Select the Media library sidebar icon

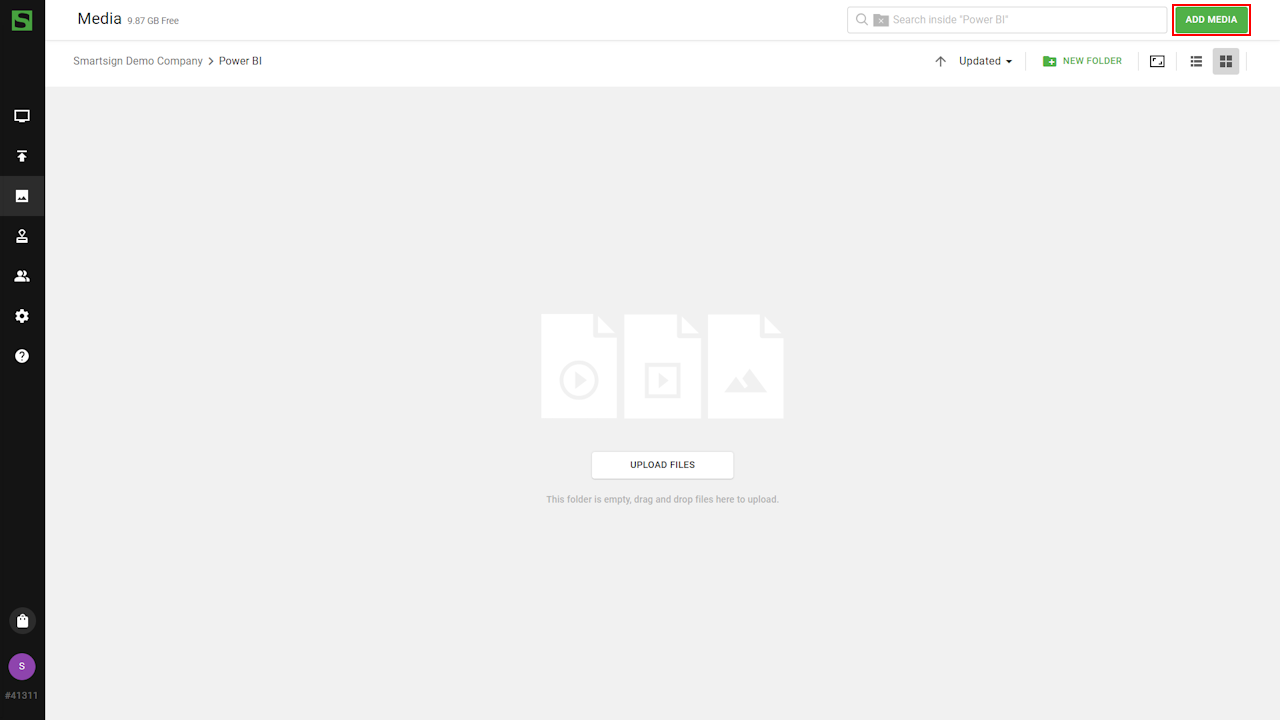[x=22, y=196]
